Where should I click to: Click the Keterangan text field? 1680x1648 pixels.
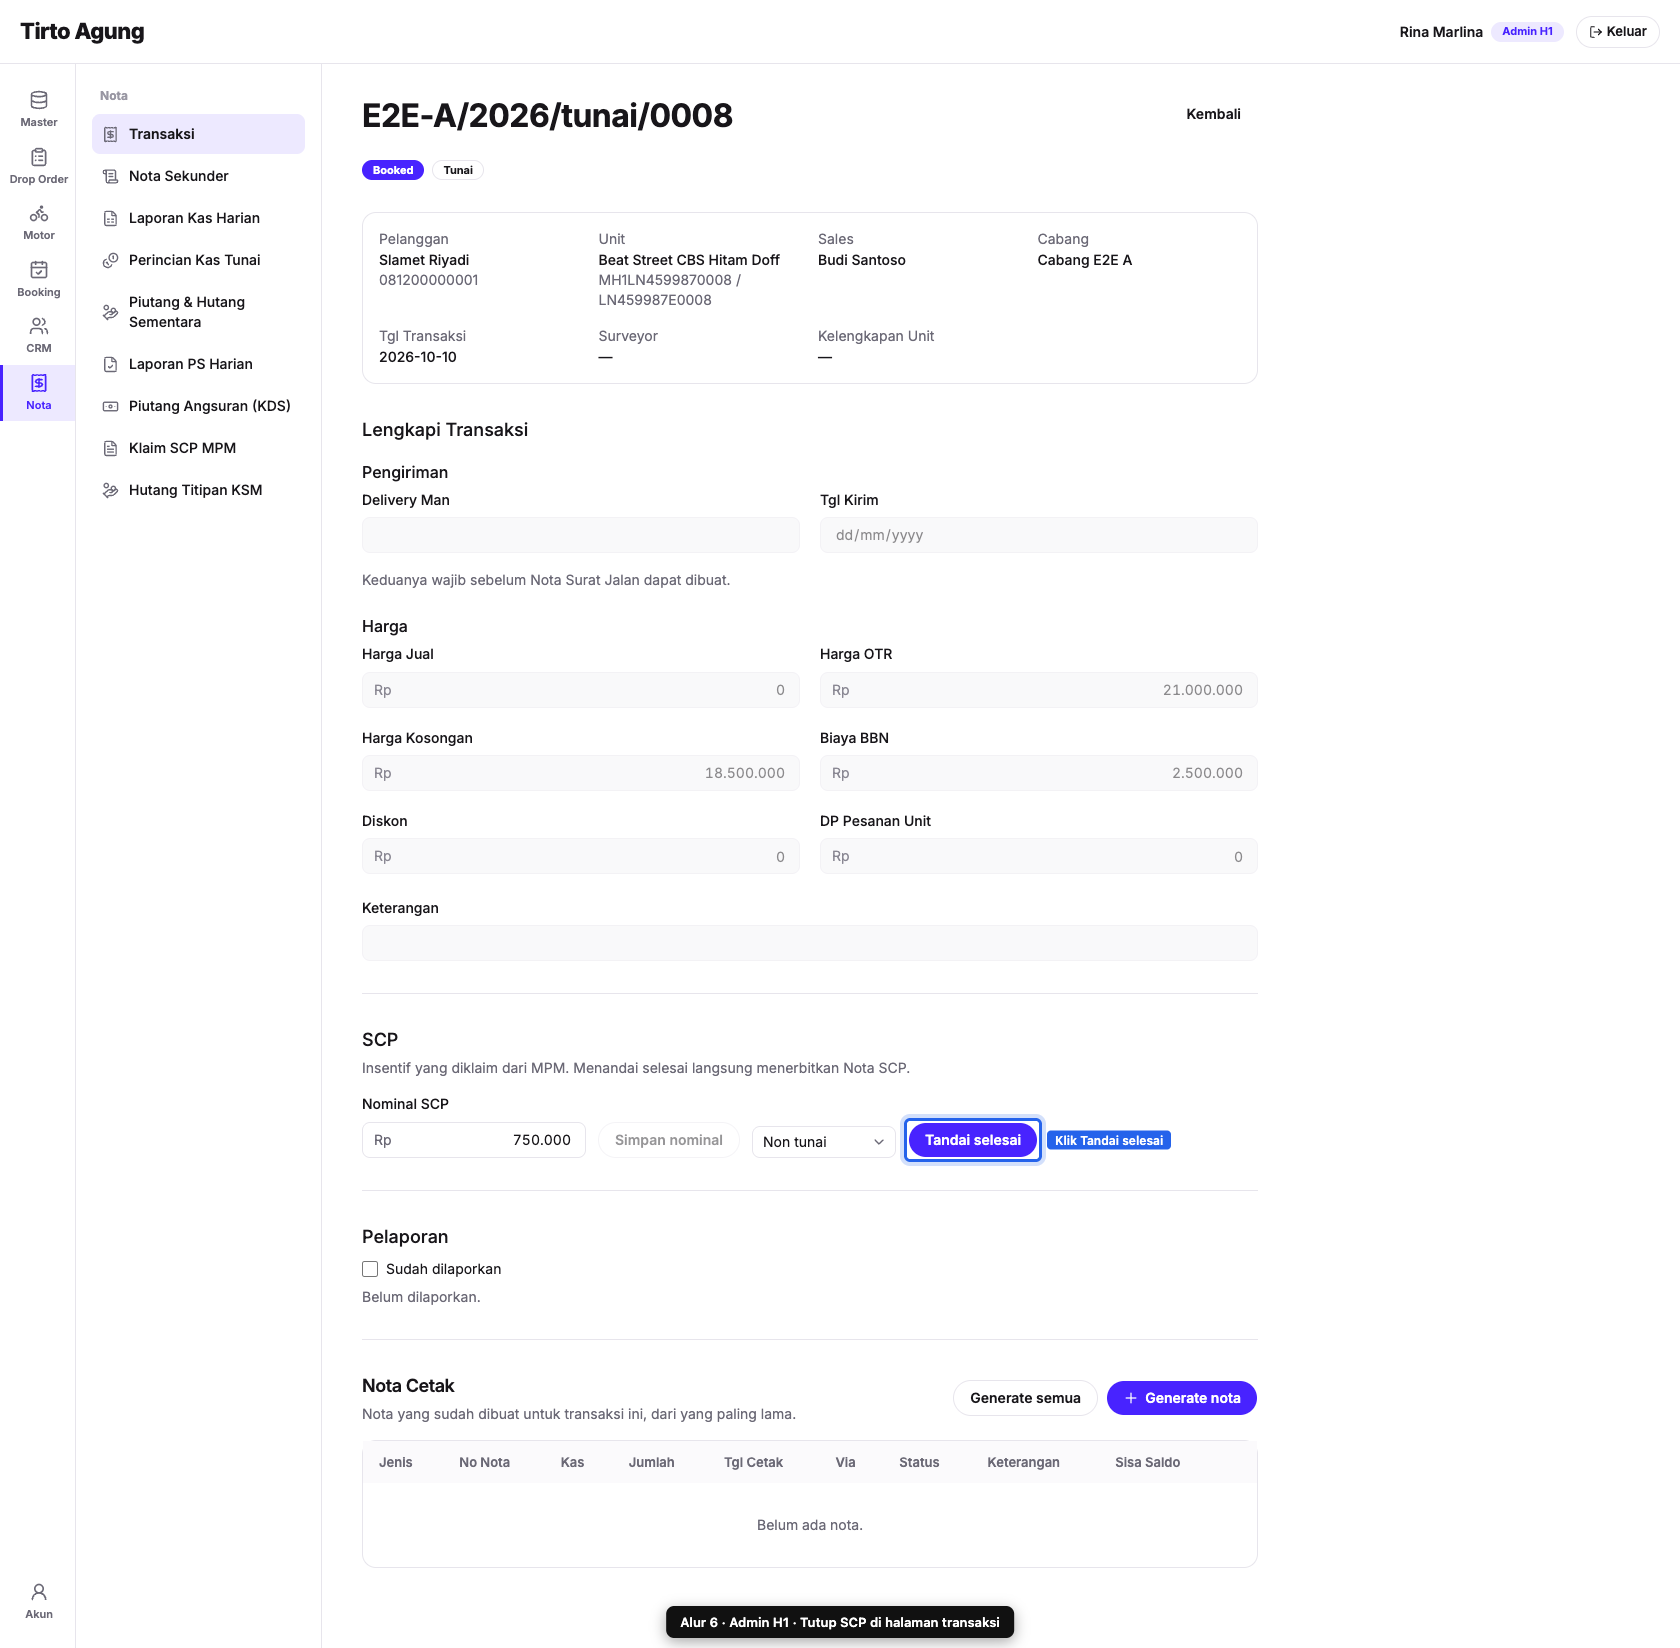point(810,943)
